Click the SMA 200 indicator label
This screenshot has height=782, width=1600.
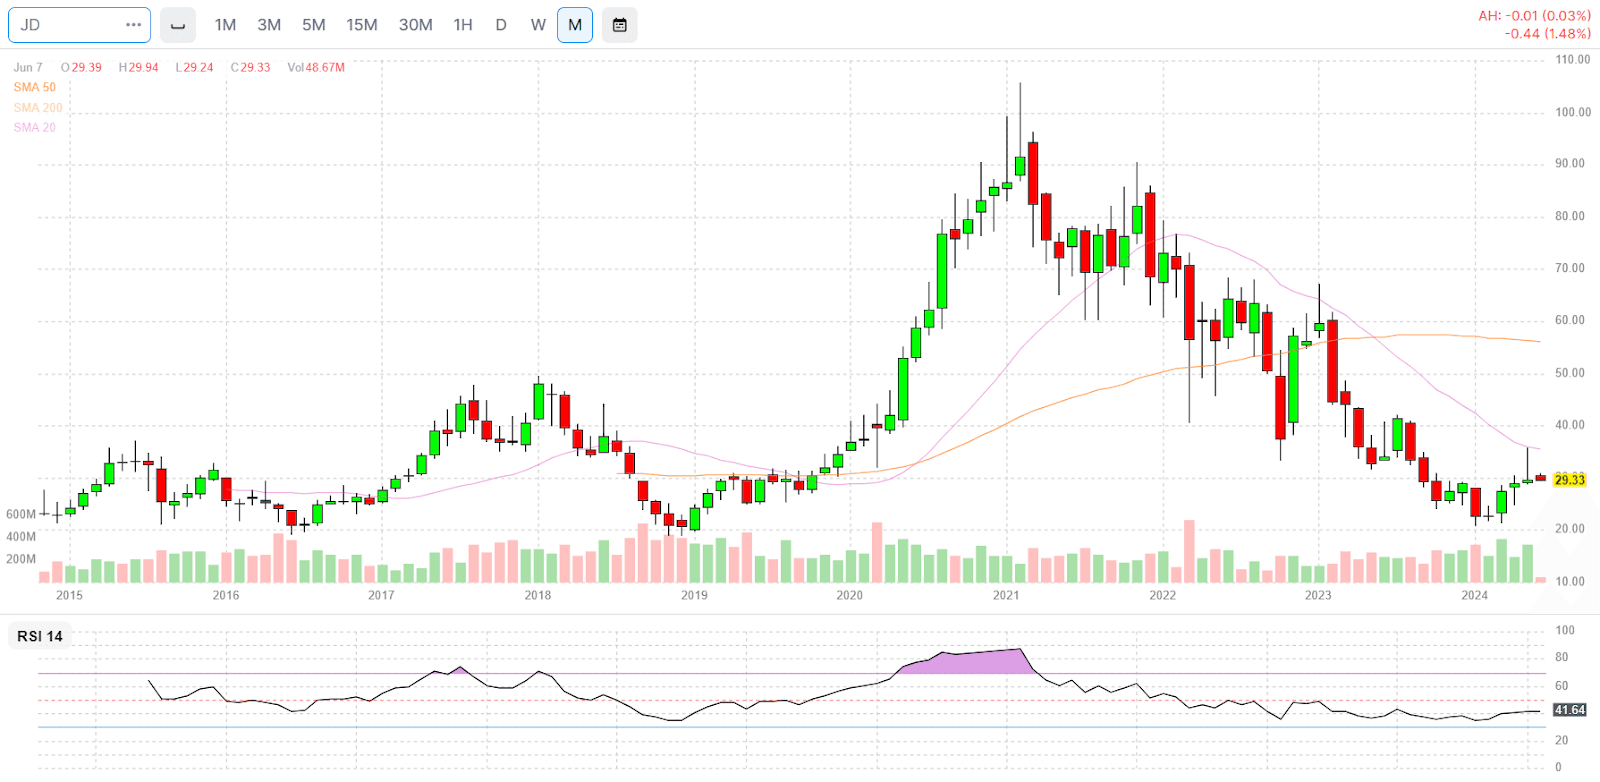tap(38, 108)
